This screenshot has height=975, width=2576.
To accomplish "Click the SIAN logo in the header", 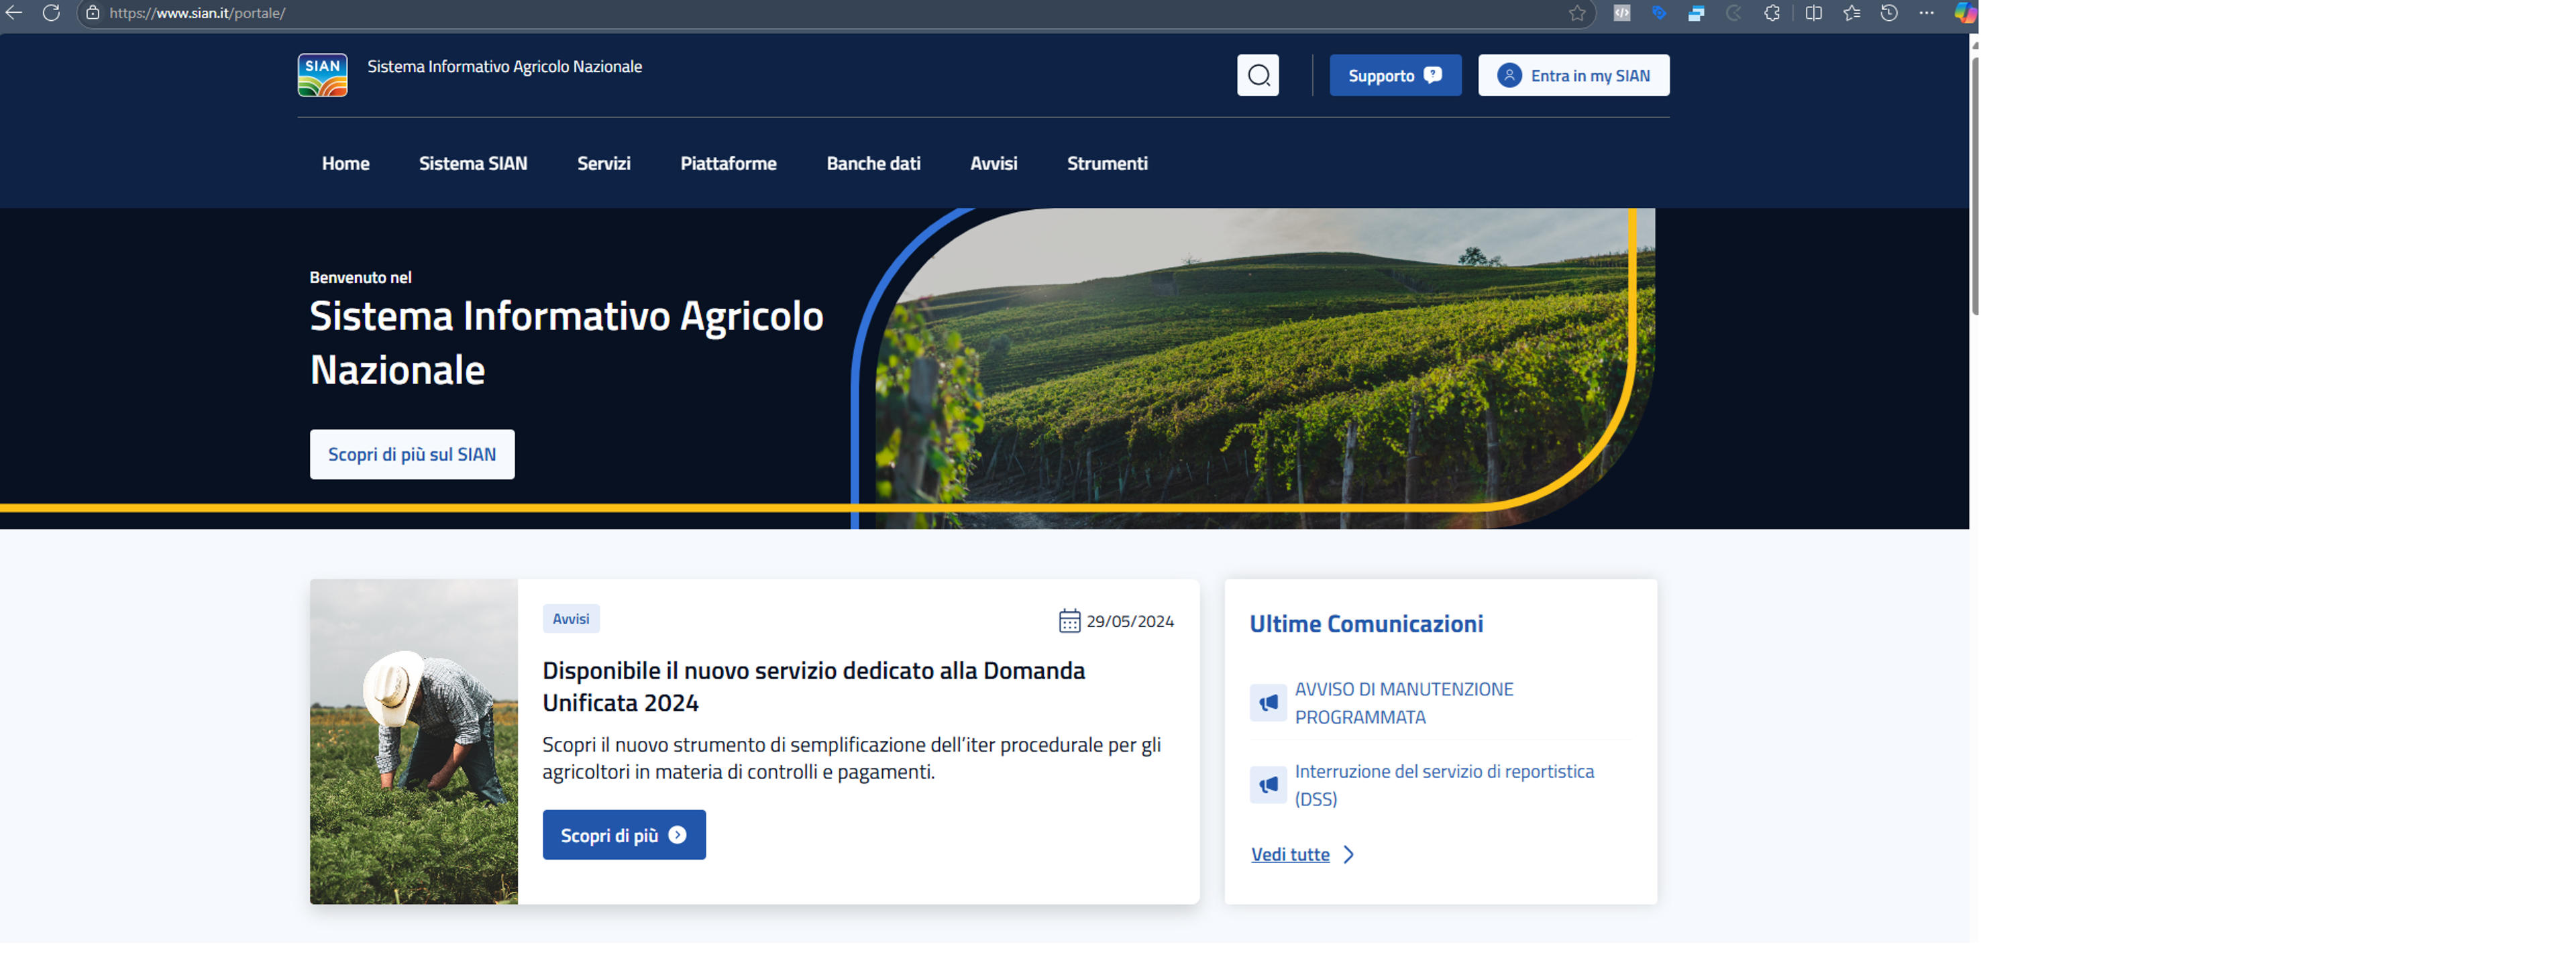I will pyautogui.click(x=322, y=75).
